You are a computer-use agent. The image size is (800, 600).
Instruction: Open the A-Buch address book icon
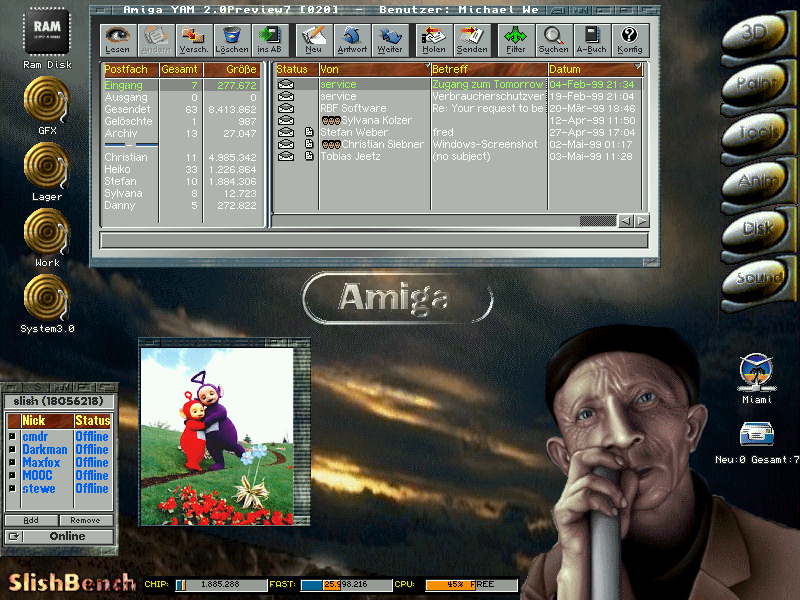[x=593, y=39]
